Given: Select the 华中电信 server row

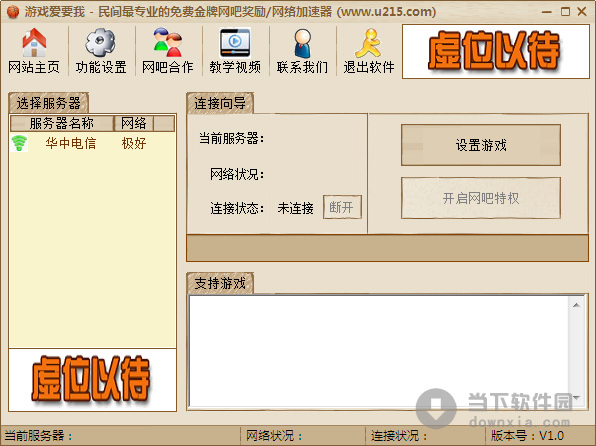Looking at the screenshot, I should [92, 143].
